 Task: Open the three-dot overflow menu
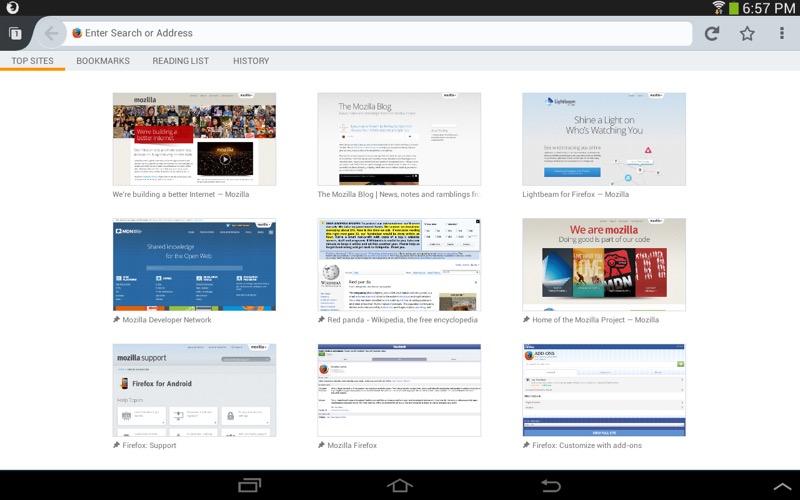[782, 33]
